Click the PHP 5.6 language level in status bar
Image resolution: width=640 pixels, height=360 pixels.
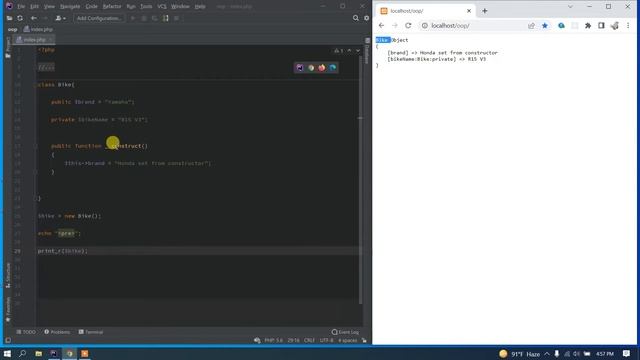tap(273, 340)
